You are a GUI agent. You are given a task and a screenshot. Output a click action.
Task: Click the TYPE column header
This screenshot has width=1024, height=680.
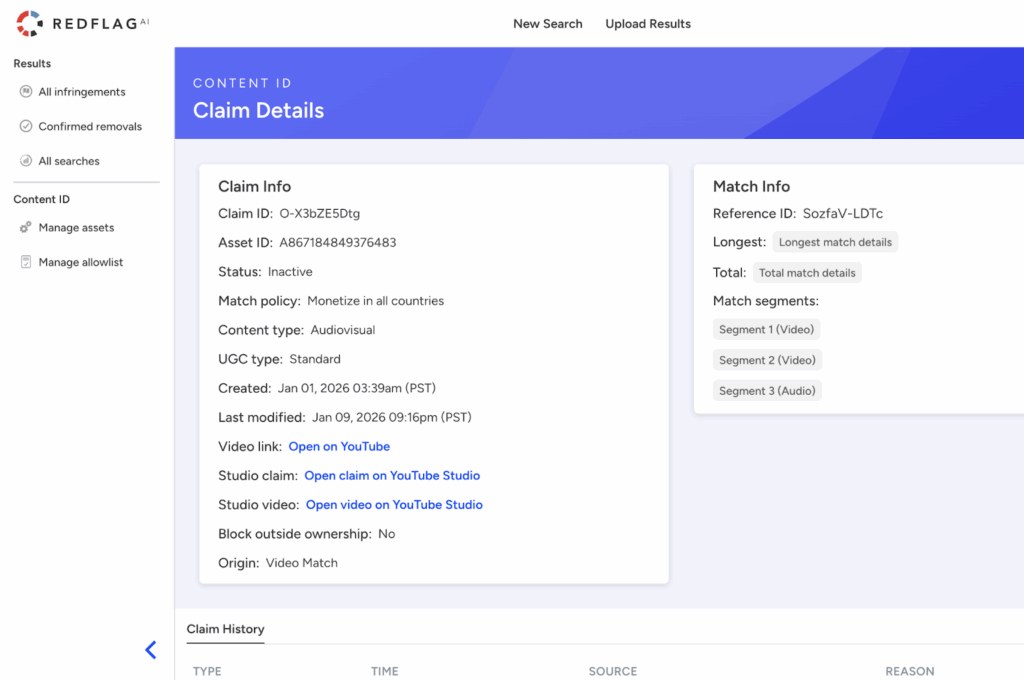tap(207, 671)
